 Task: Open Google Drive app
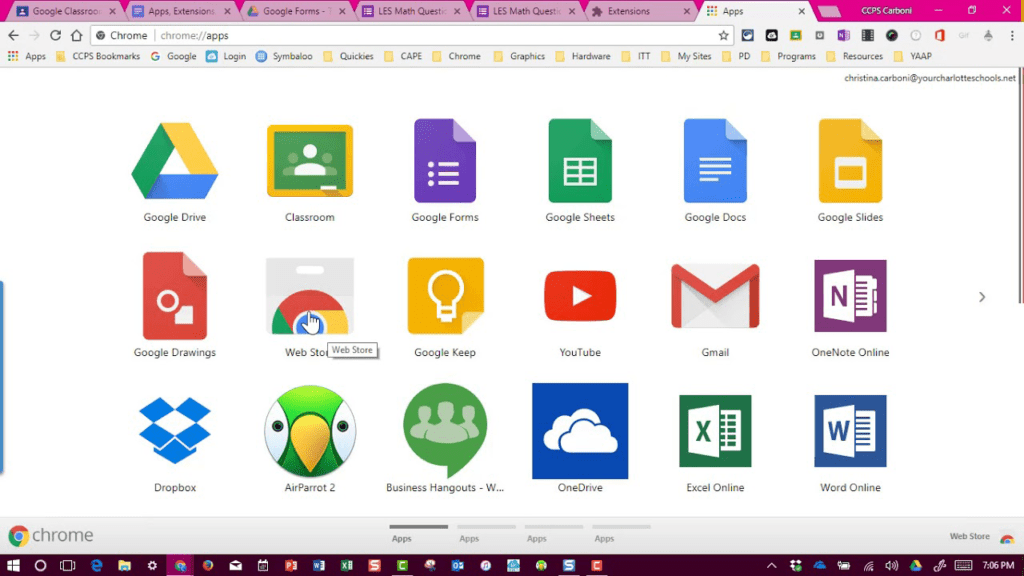coord(175,160)
